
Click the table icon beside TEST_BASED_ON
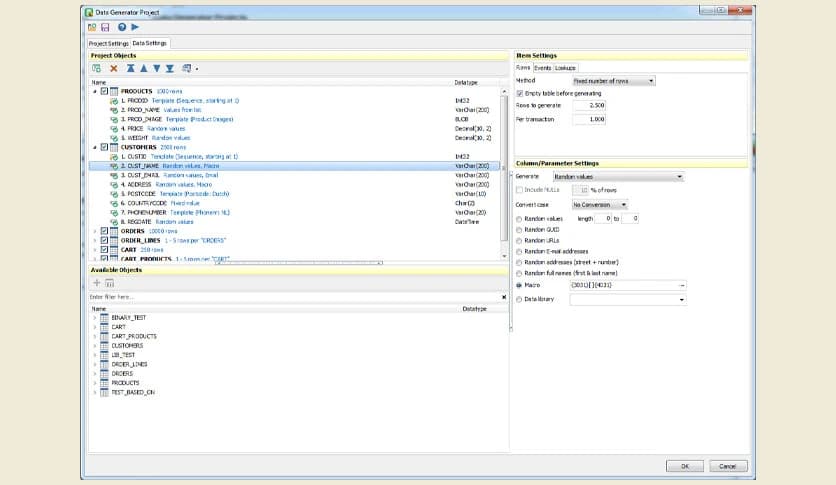tap(104, 392)
